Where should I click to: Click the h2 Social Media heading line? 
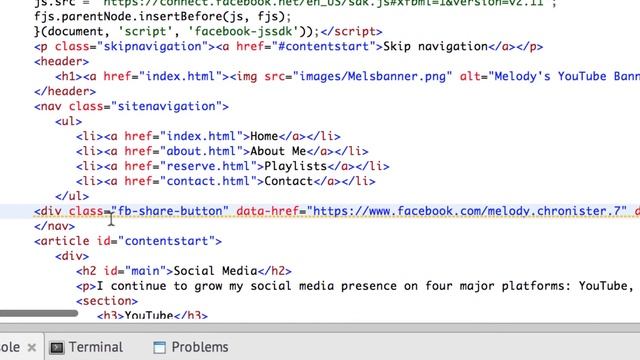point(184,271)
